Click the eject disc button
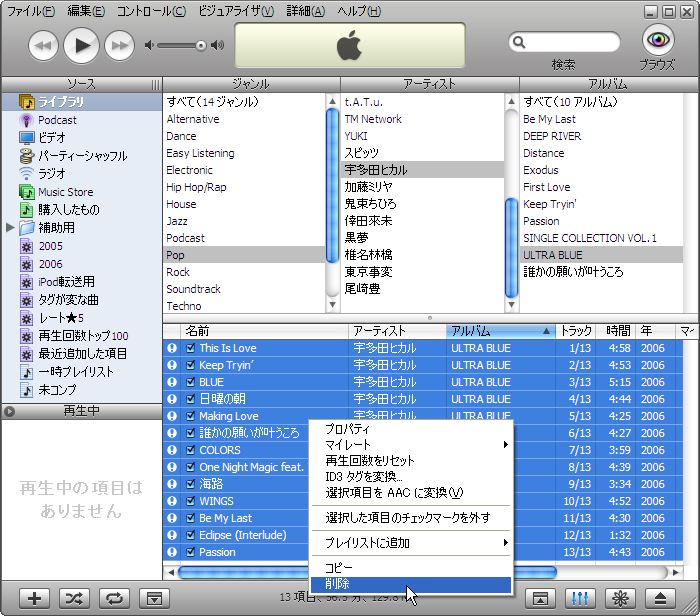700x616 pixels. 660,599
